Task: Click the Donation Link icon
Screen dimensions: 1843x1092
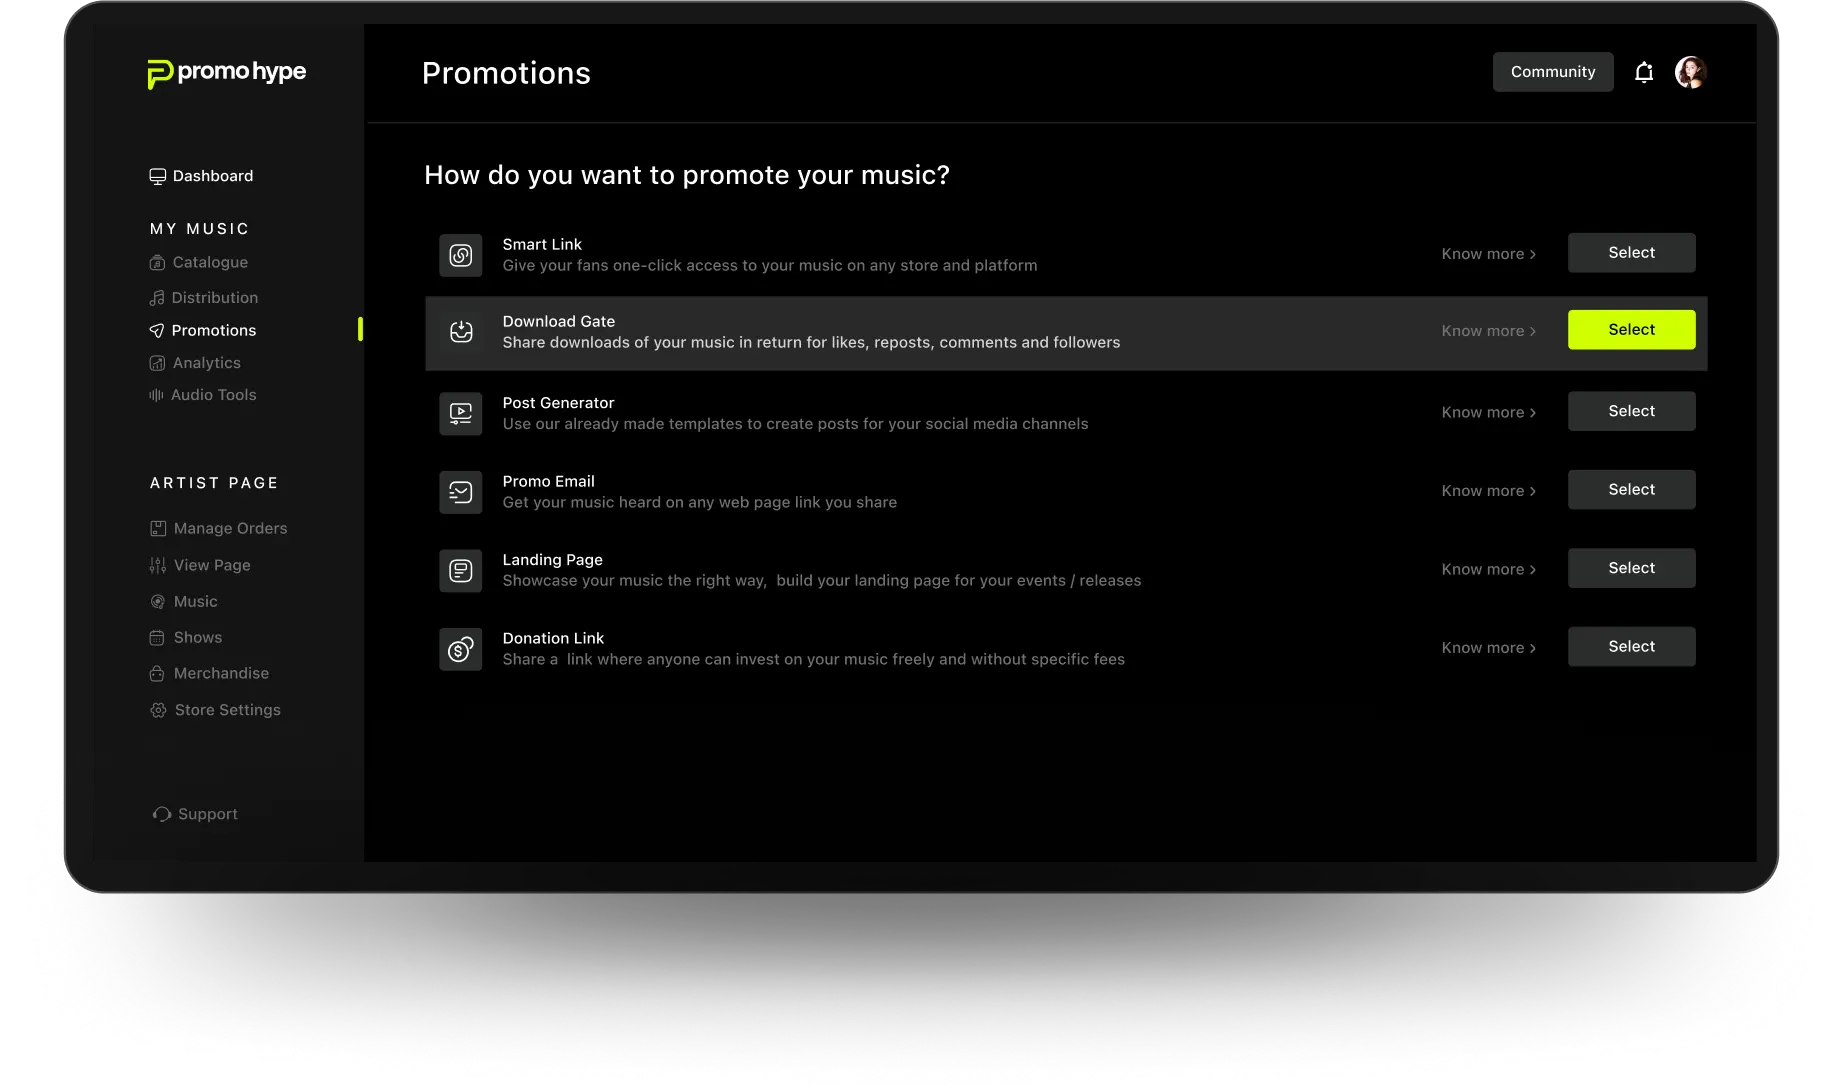Action: click(x=461, y=649)
